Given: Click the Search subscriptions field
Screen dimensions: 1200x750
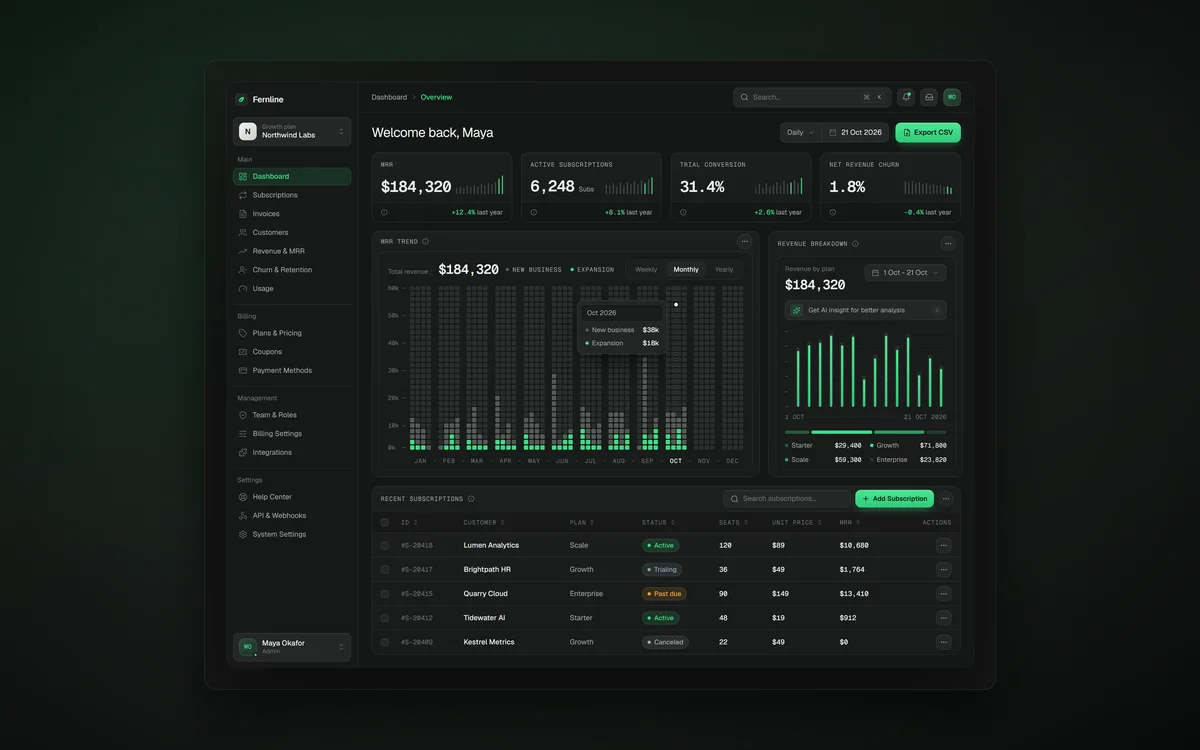Looking at the screenshot, I should pos(786,498).
